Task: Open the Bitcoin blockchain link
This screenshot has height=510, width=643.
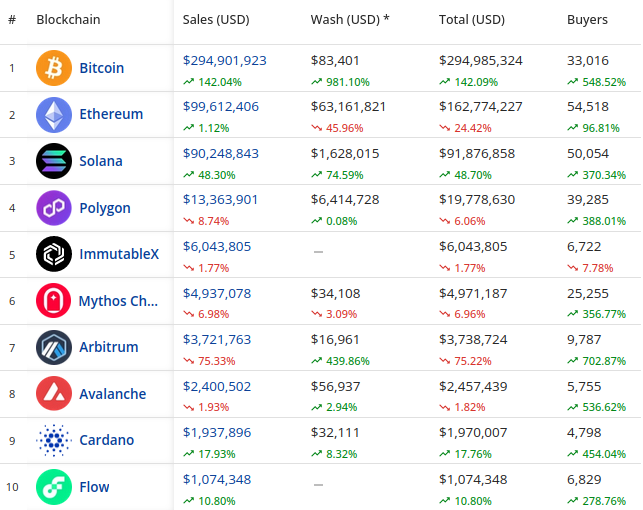Action: 102,68
